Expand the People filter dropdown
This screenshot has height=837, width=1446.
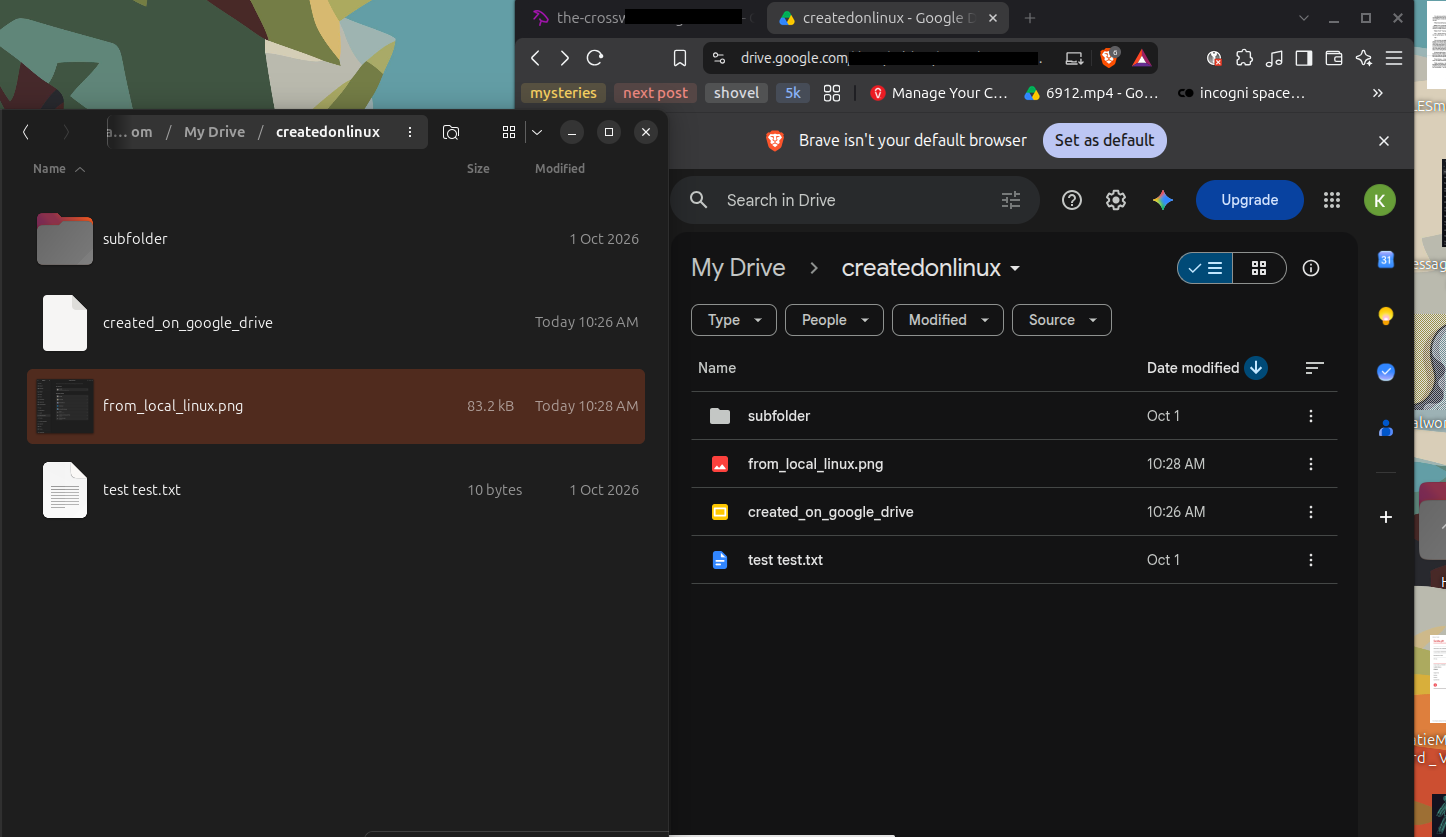coord(834,320)
